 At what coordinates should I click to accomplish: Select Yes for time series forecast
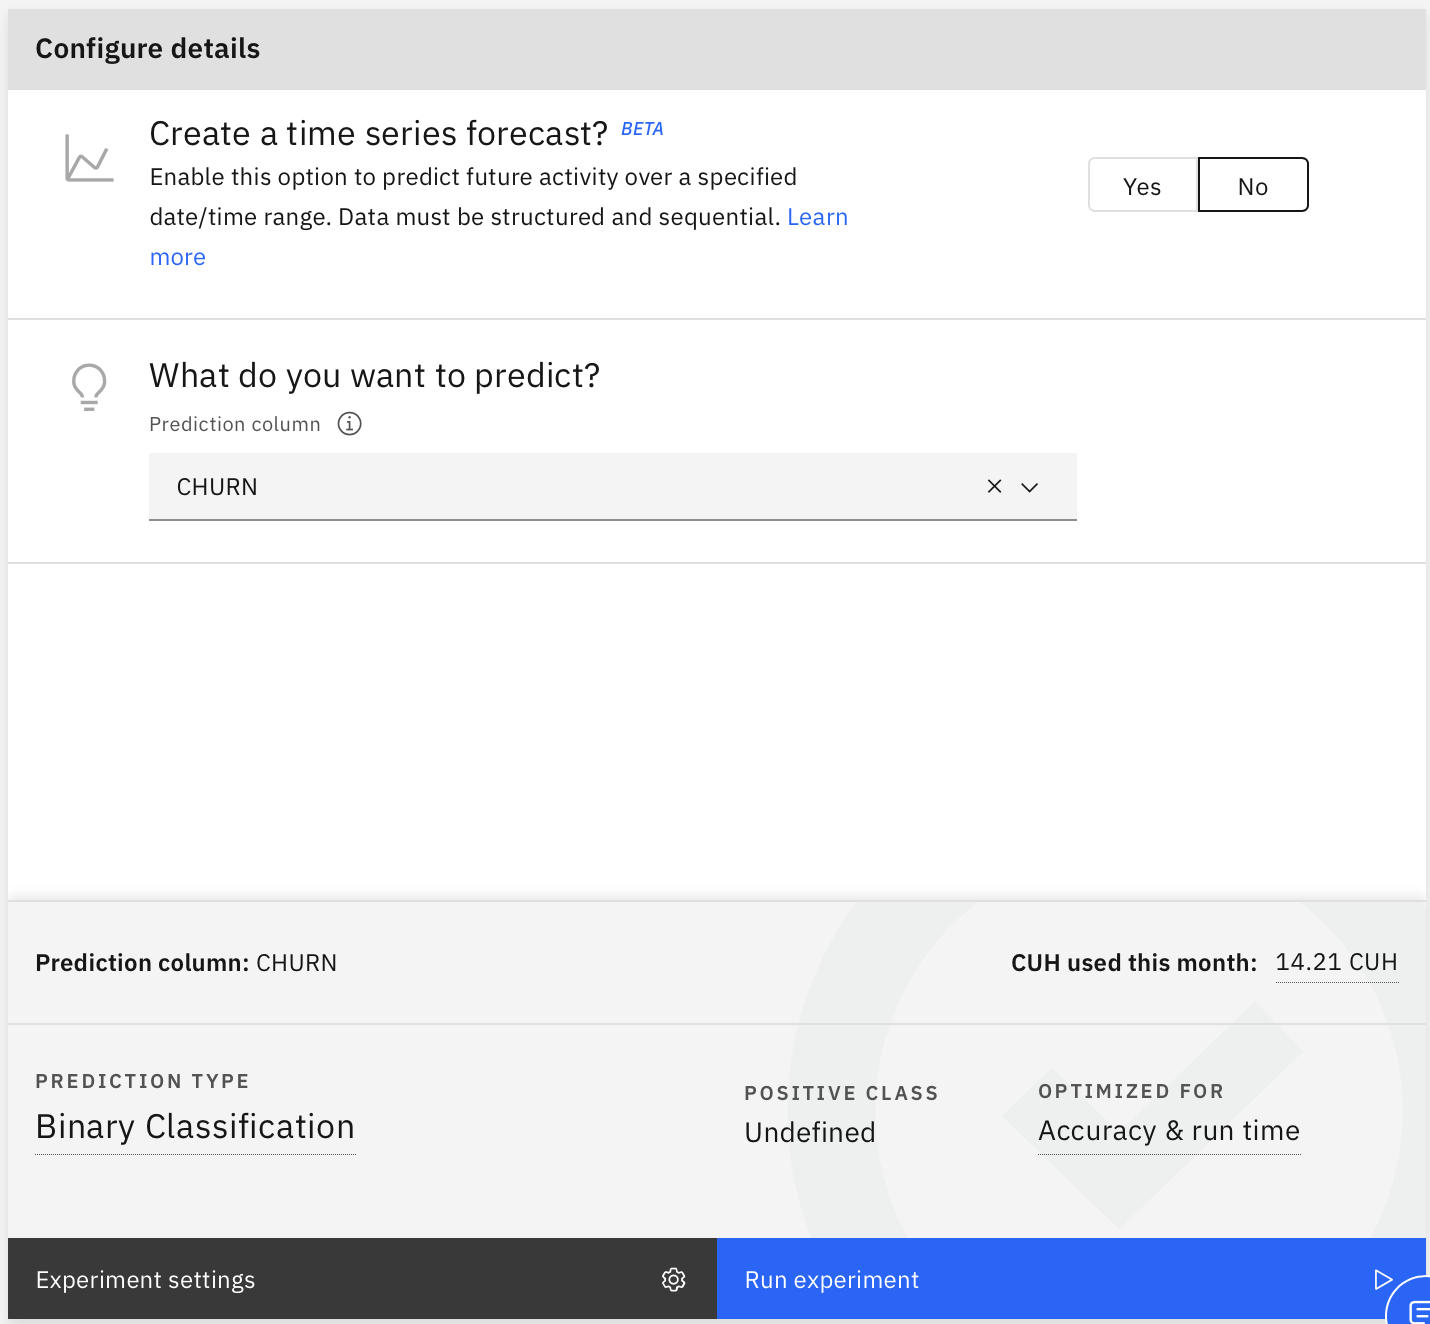click(1142, 185)
